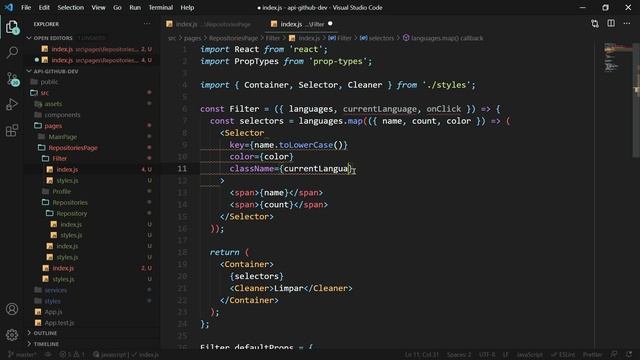Expand the public folder

(49, 82)
